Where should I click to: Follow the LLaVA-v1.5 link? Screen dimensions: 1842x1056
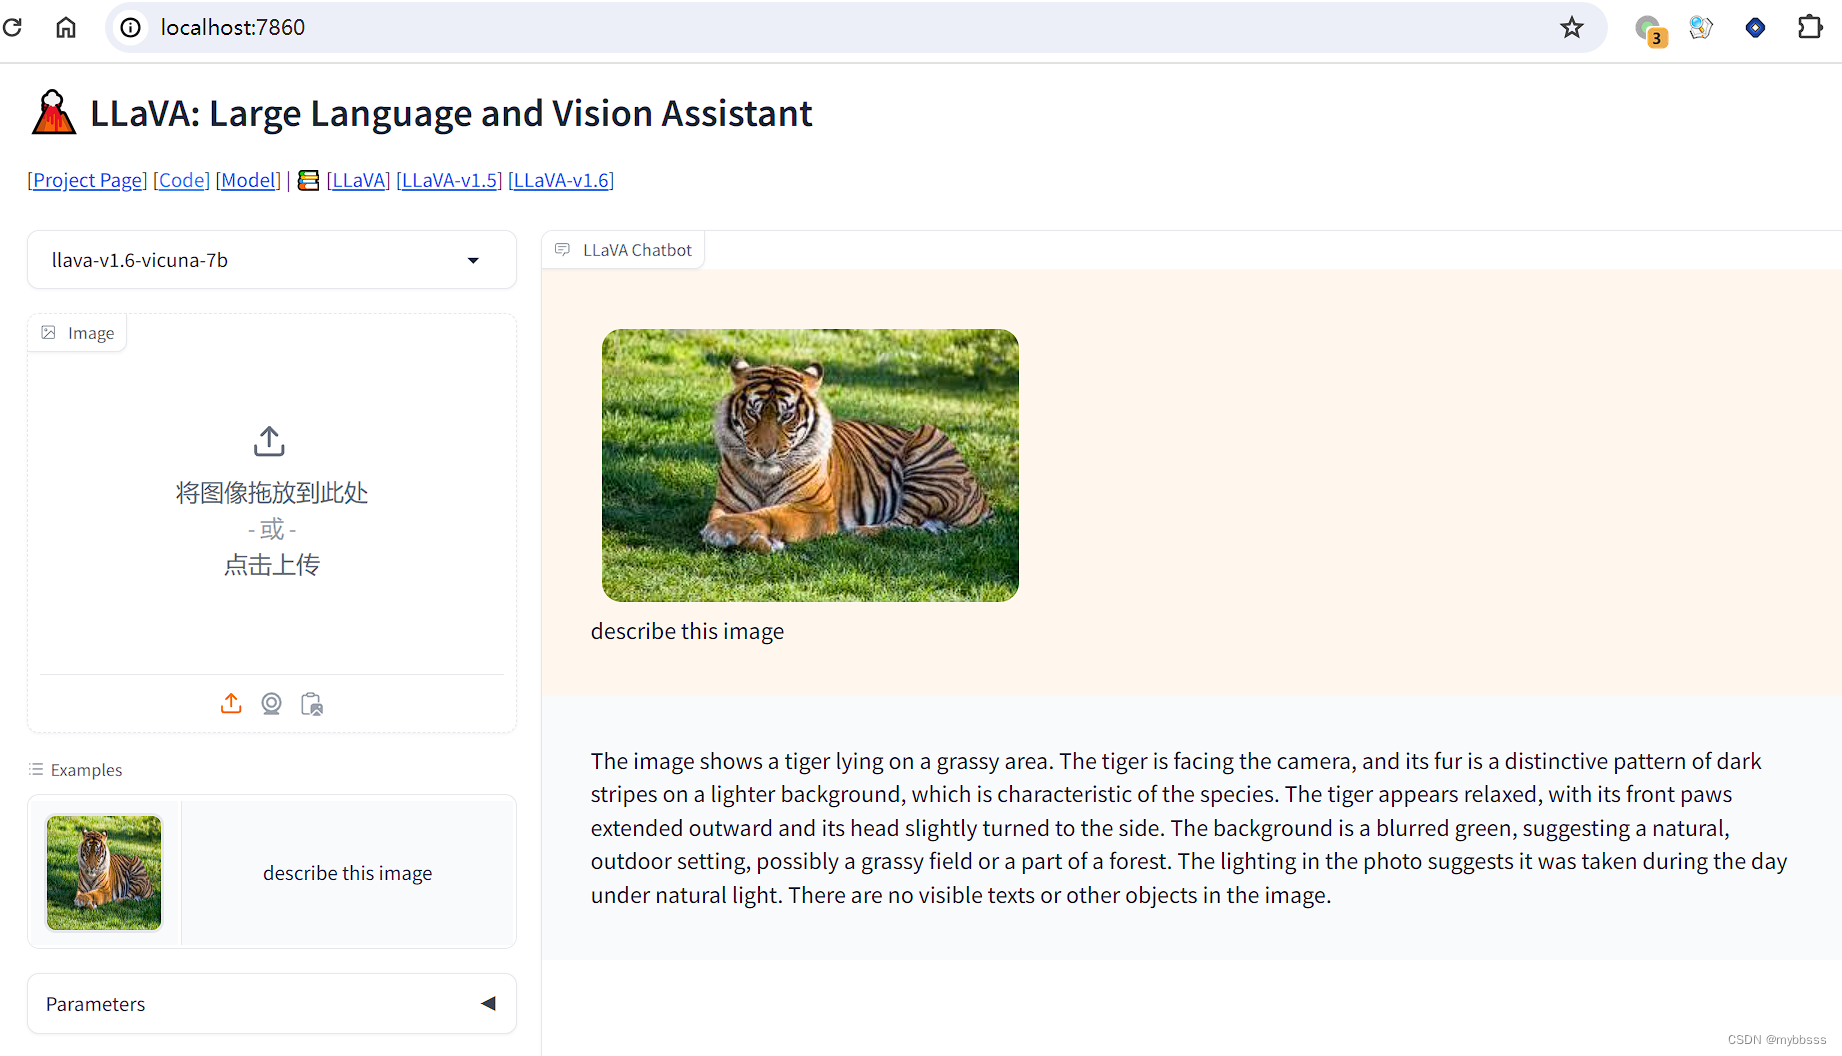(449, 180)
